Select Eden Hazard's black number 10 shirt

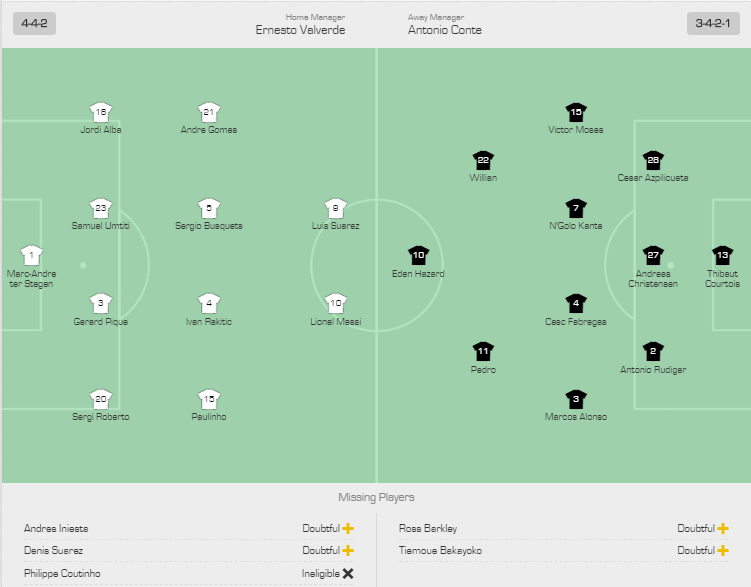[x=418, y=255]
